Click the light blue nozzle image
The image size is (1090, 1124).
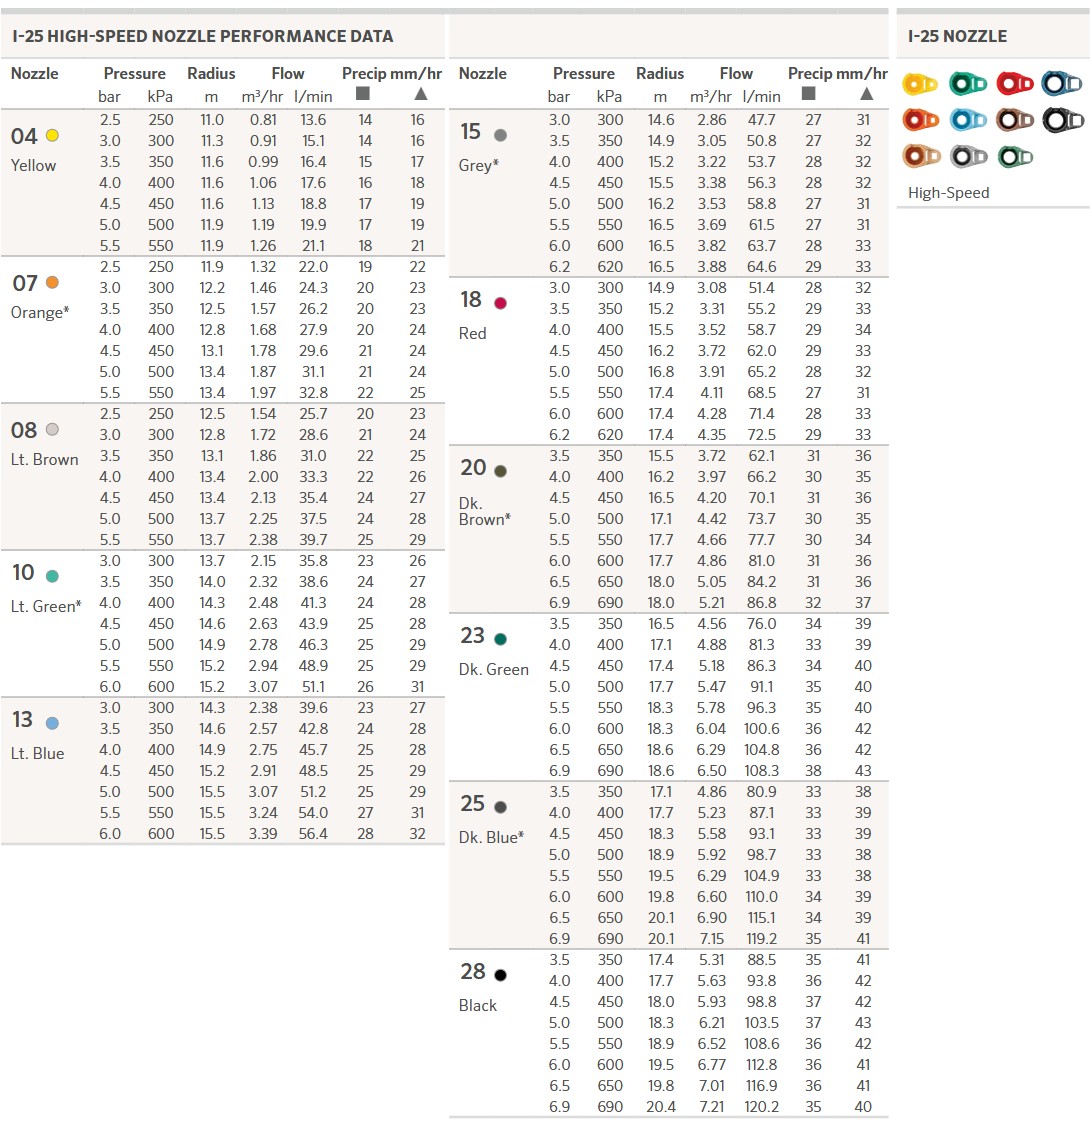[x=967, y=120]
